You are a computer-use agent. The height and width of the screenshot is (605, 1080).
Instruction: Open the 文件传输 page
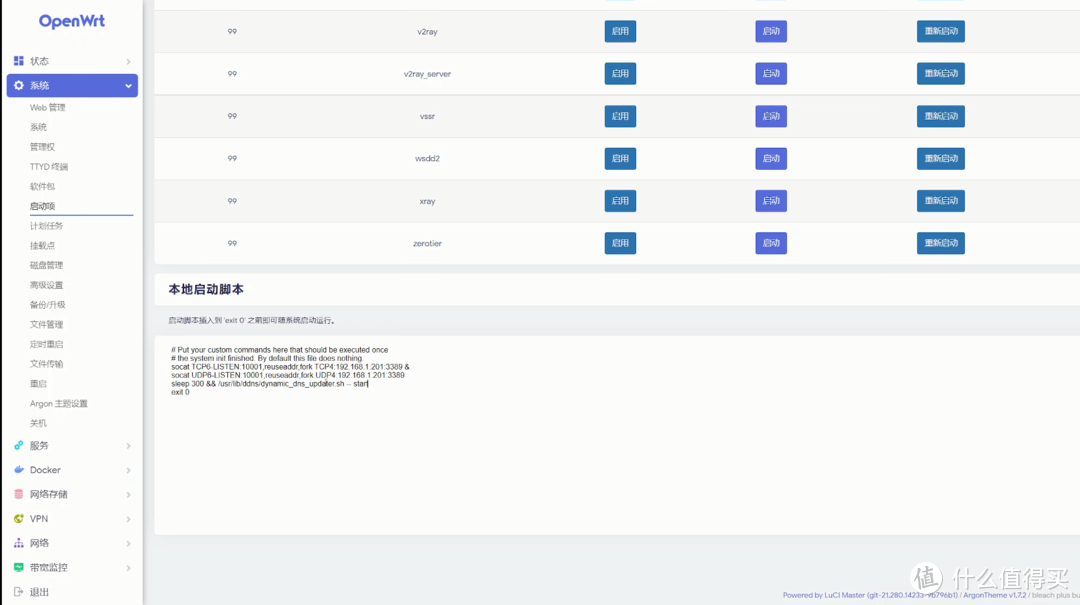click(x=46, y=364)
